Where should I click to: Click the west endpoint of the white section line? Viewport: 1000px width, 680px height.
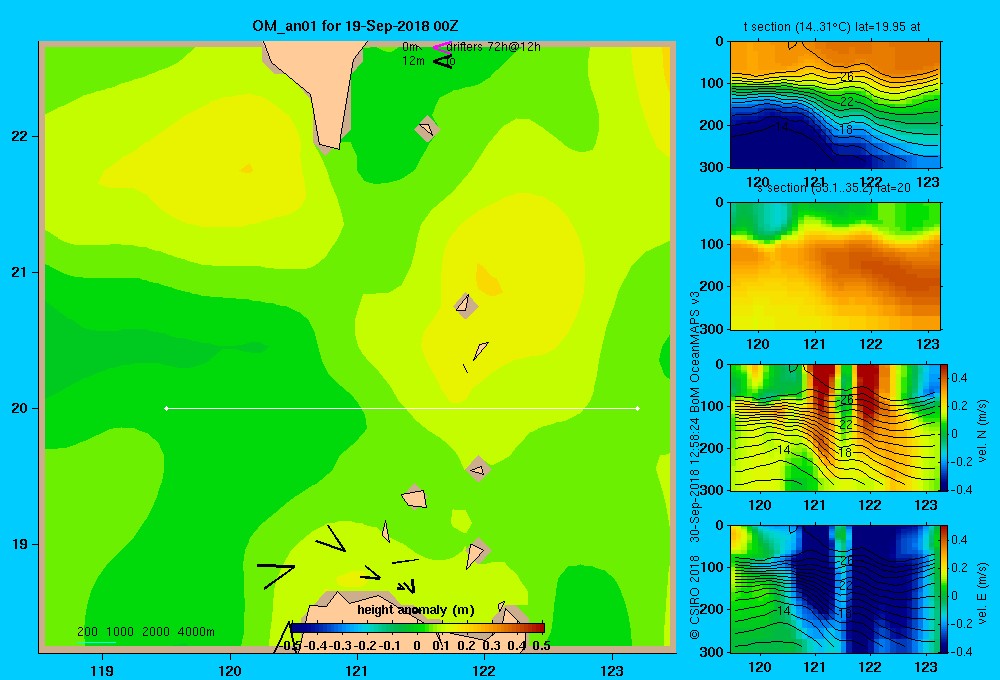click(x=166, y=408)
